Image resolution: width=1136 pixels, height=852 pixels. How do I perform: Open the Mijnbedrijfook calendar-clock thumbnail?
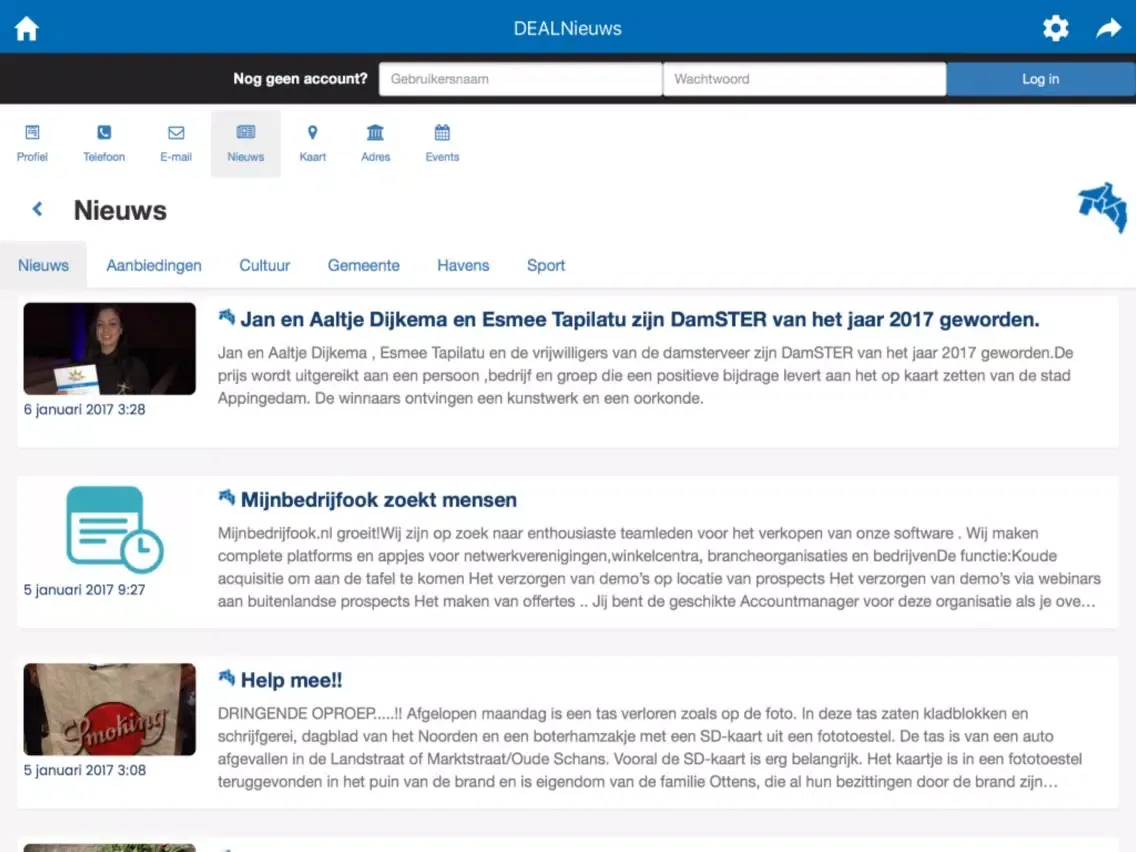(x=114, y=530)
